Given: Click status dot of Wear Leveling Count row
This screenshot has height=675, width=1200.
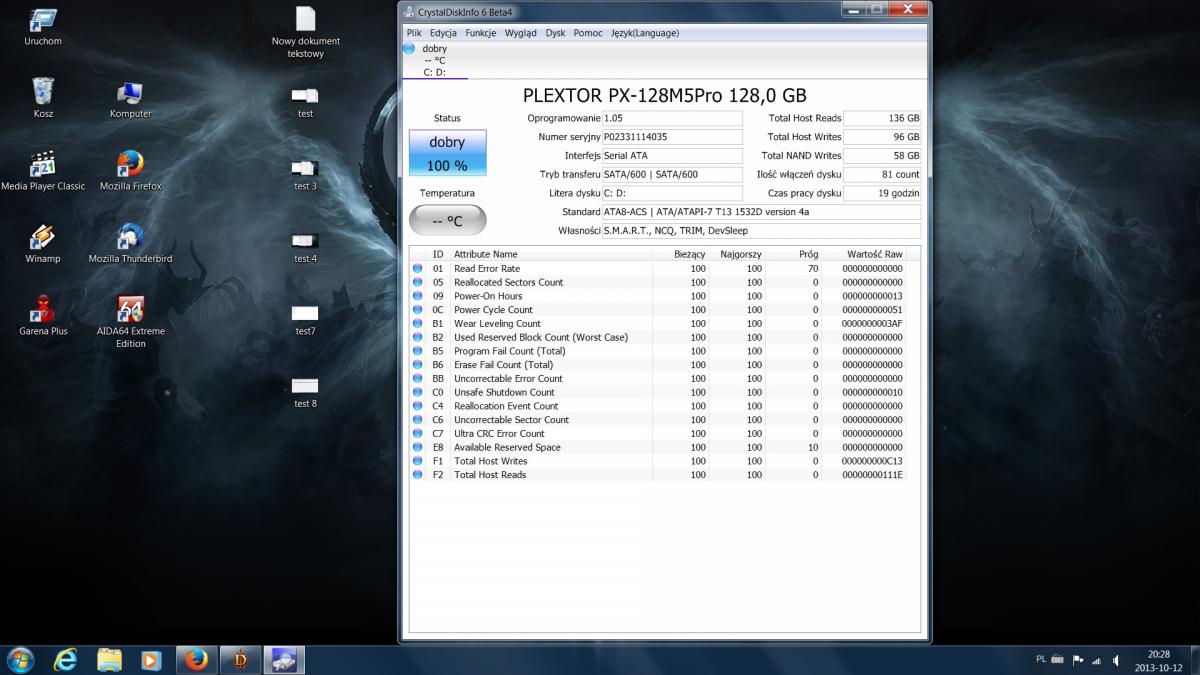Looking at the screenshot, I should [418, 323].
